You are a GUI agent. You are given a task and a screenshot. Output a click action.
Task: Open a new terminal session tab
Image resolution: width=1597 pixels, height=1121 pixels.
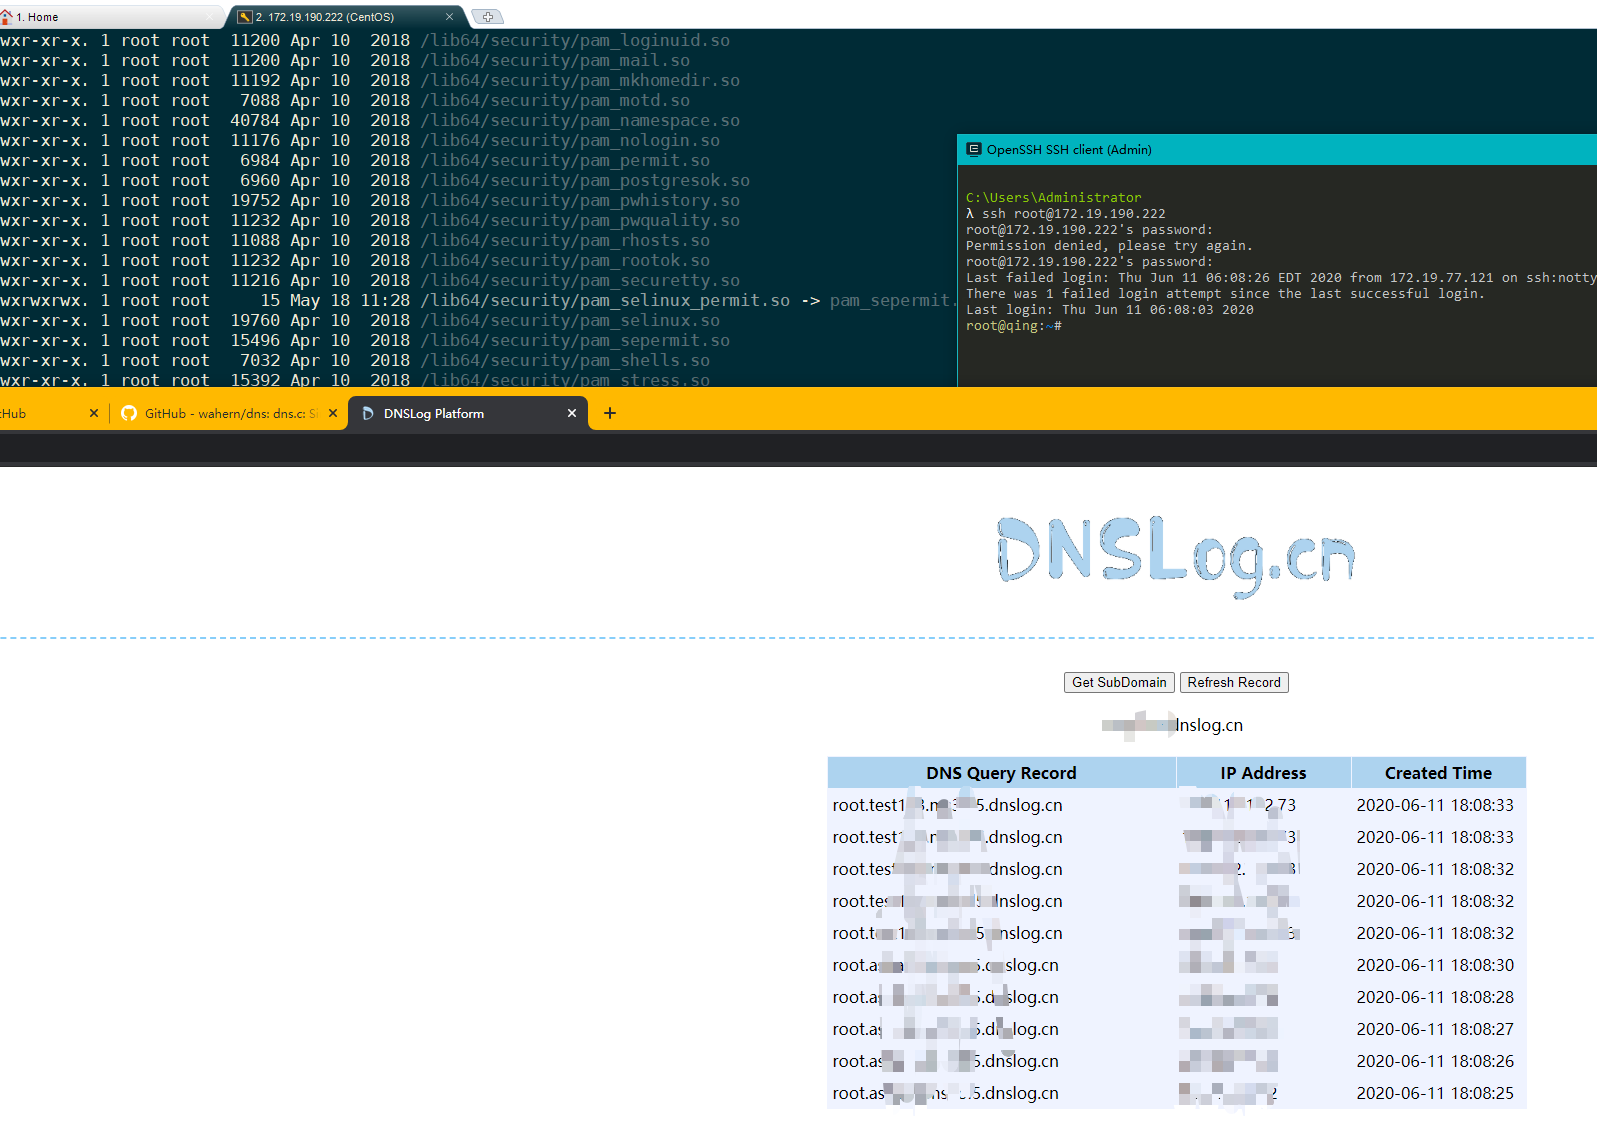coord(487,17)
